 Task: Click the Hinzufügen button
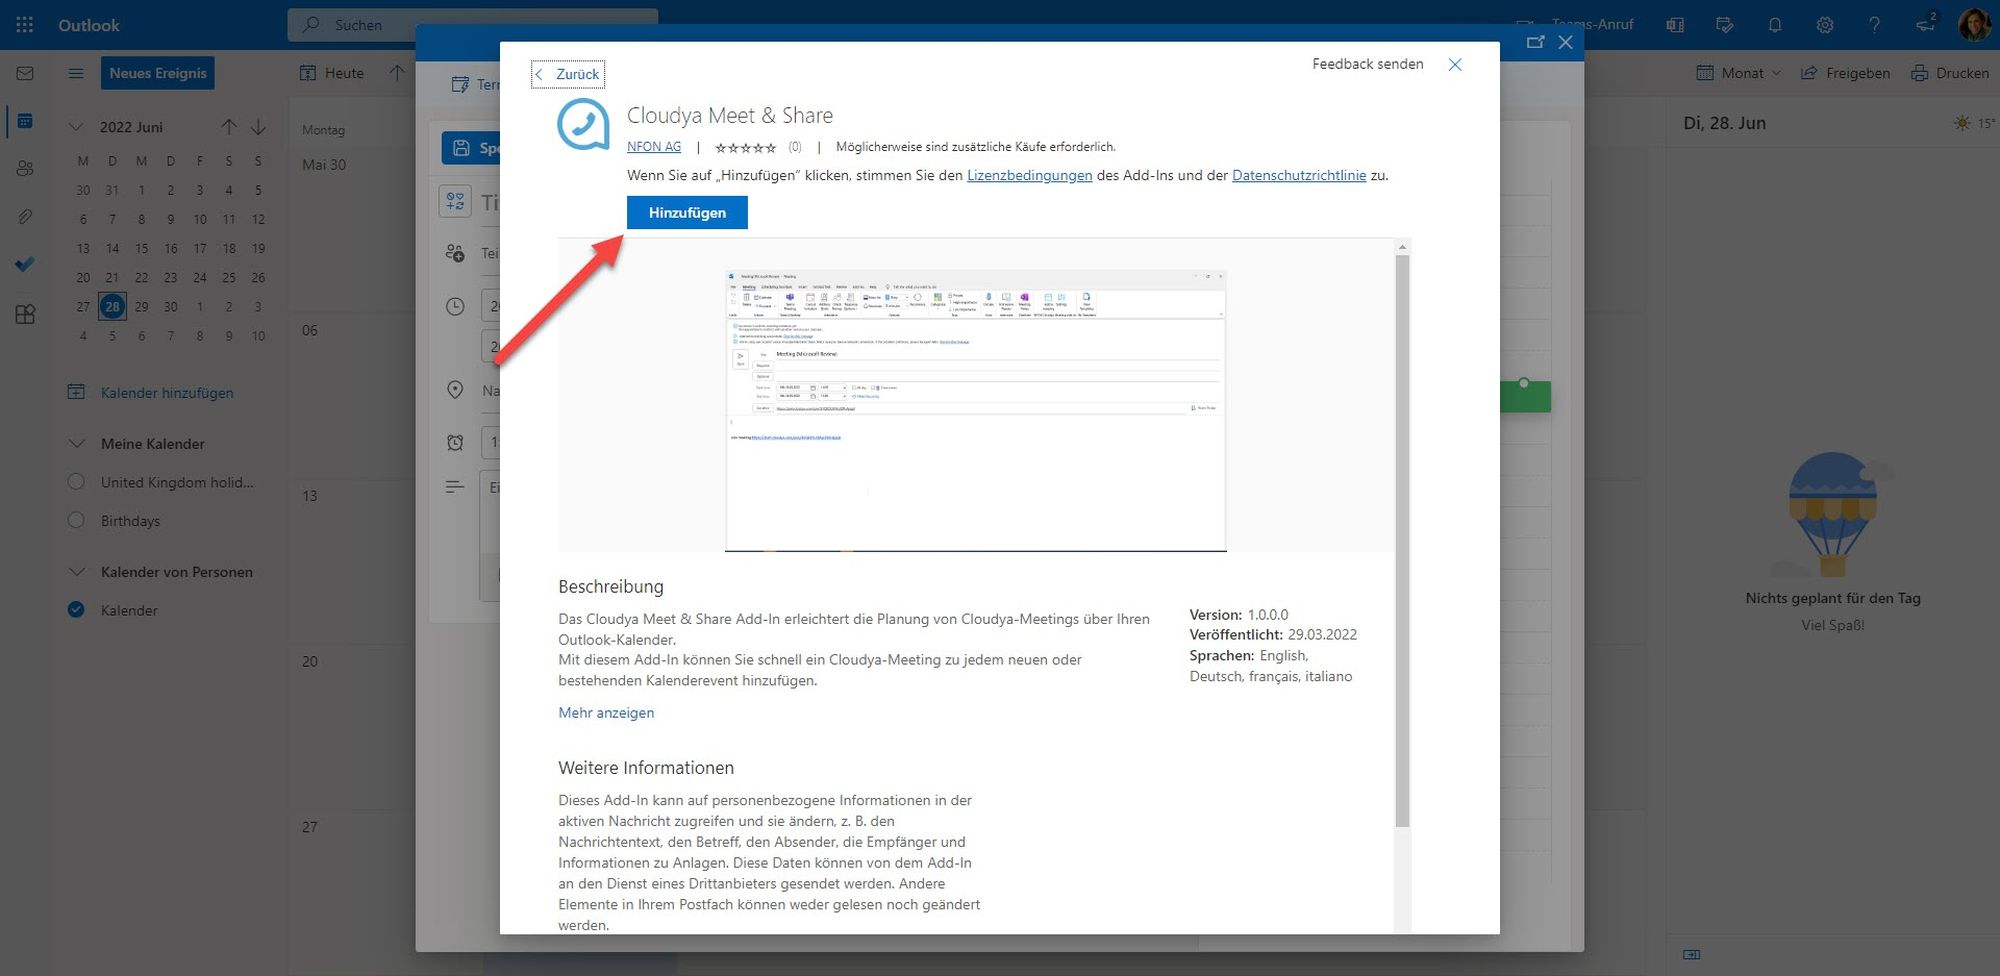[687, 213]
